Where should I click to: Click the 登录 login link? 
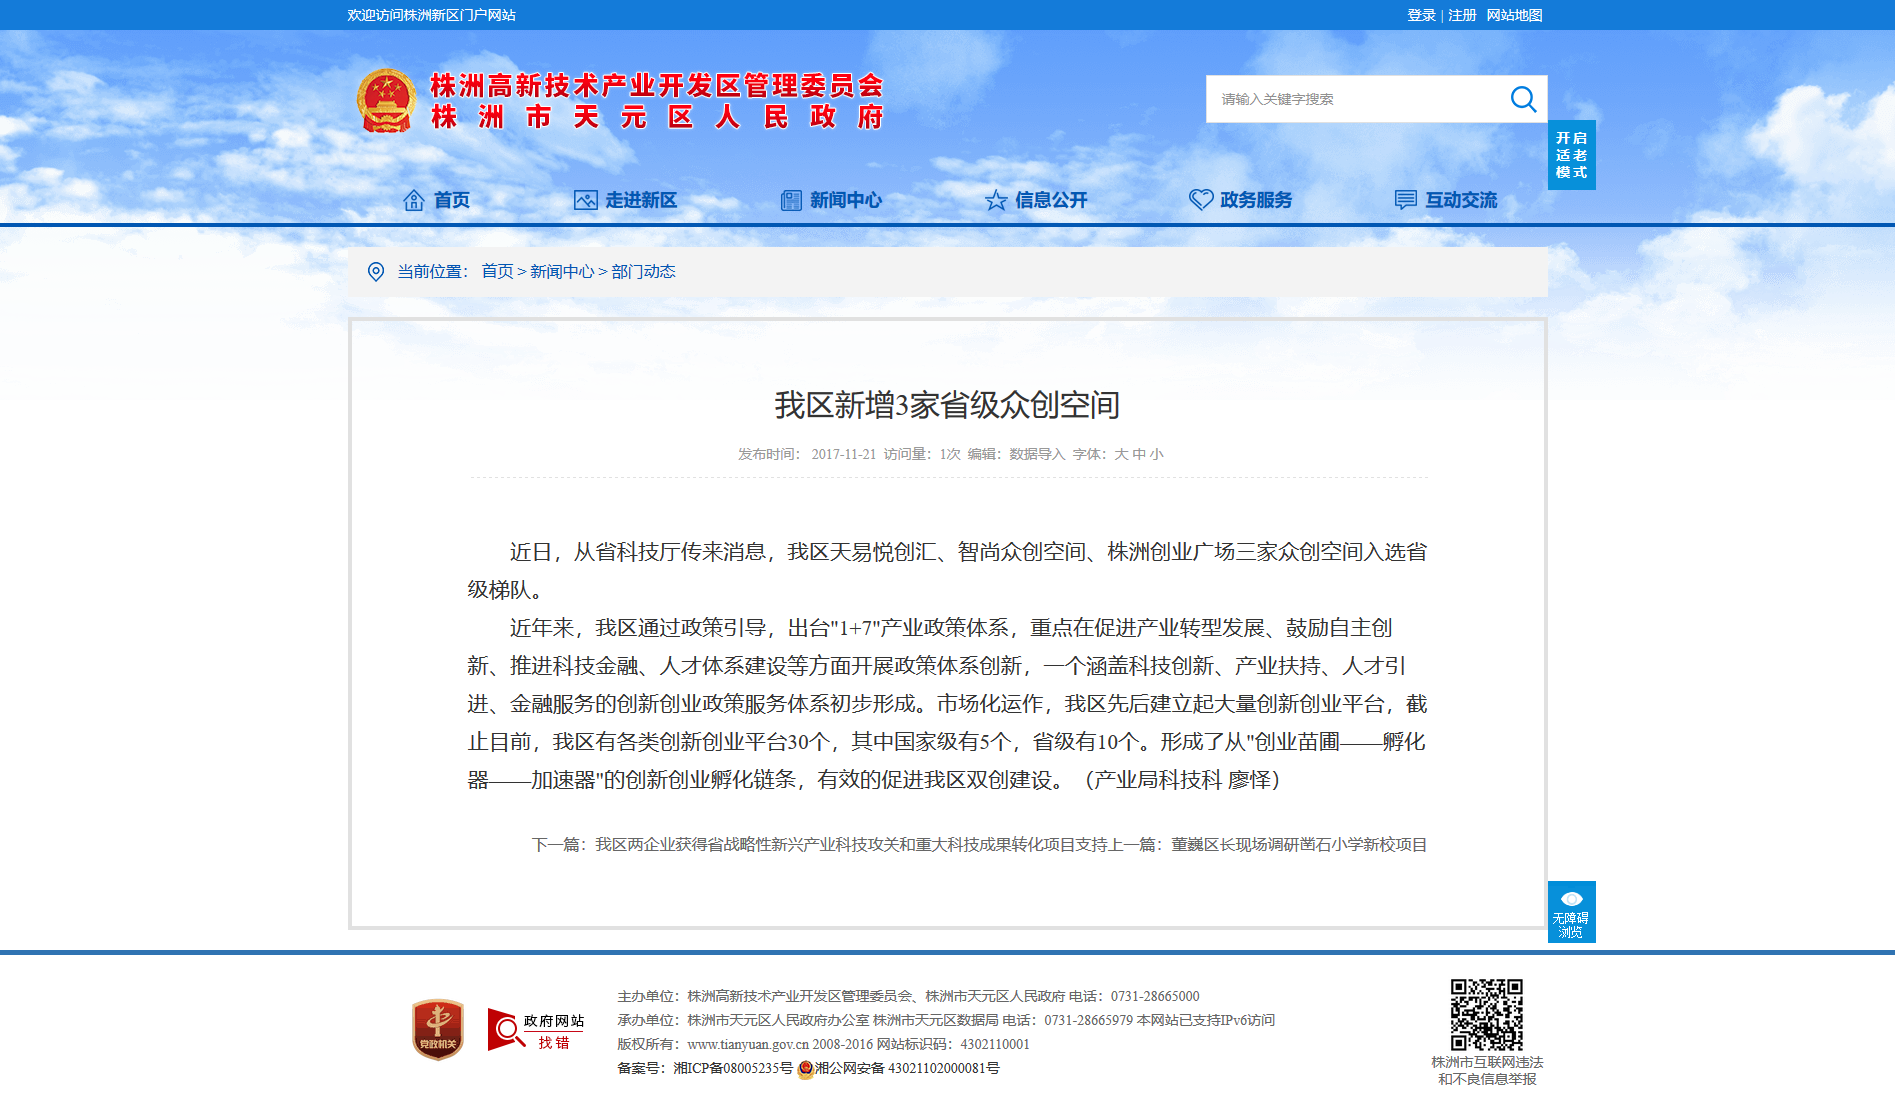(x=1421, y=15)
